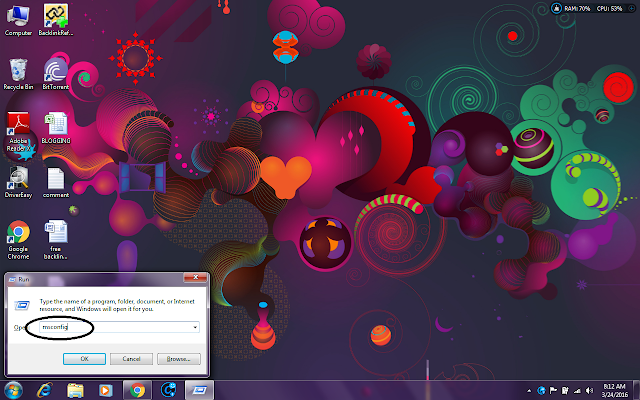Image resolution: width=640 pixels, height=400 pixels.
Task: Open the network signal tray icon
Action: pyautogui.click(x=577, y=391)
